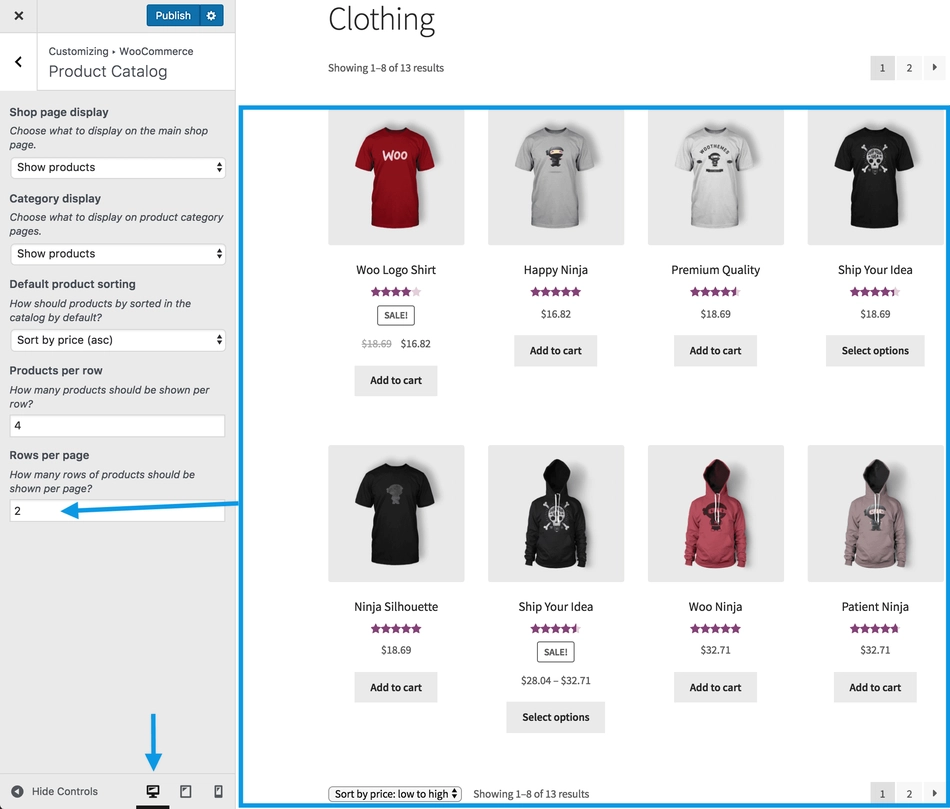Viewport: 950px width, 809px height.
Task: Click the star rating under Woo Logo Shirt
Action: pyautogui.click(x=396, y=292)
